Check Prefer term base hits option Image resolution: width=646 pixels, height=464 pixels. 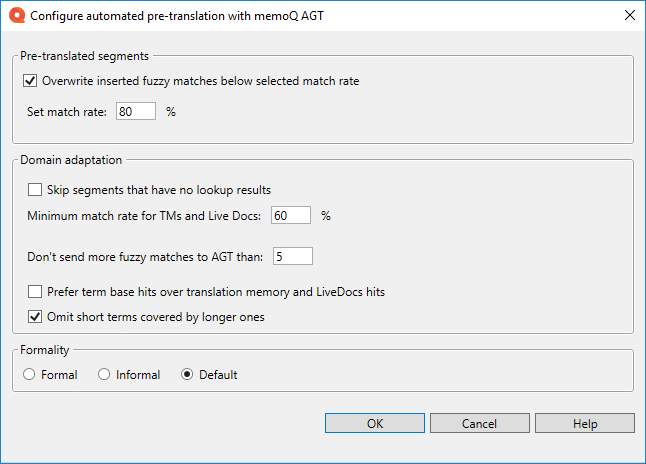(36, 292)
